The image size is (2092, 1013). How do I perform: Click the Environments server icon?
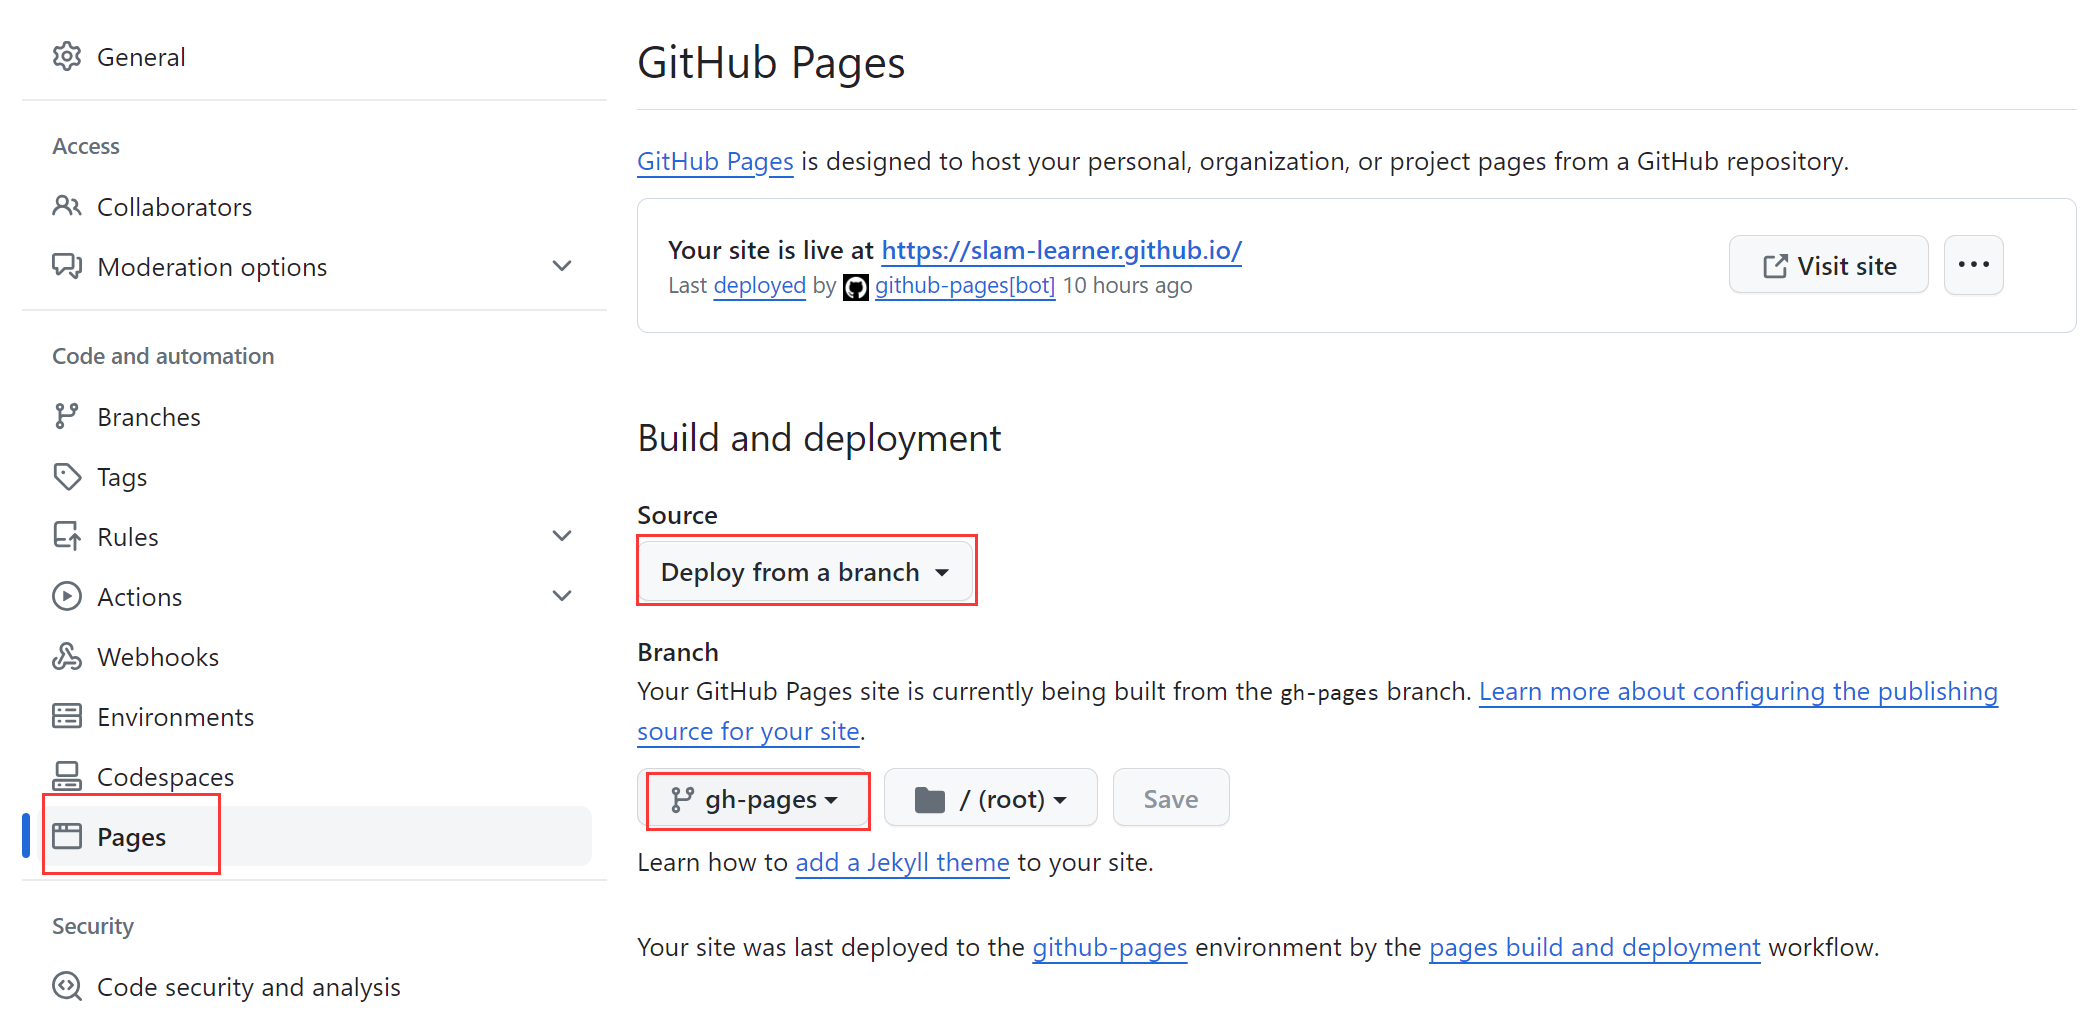click(x=67, y=716)
